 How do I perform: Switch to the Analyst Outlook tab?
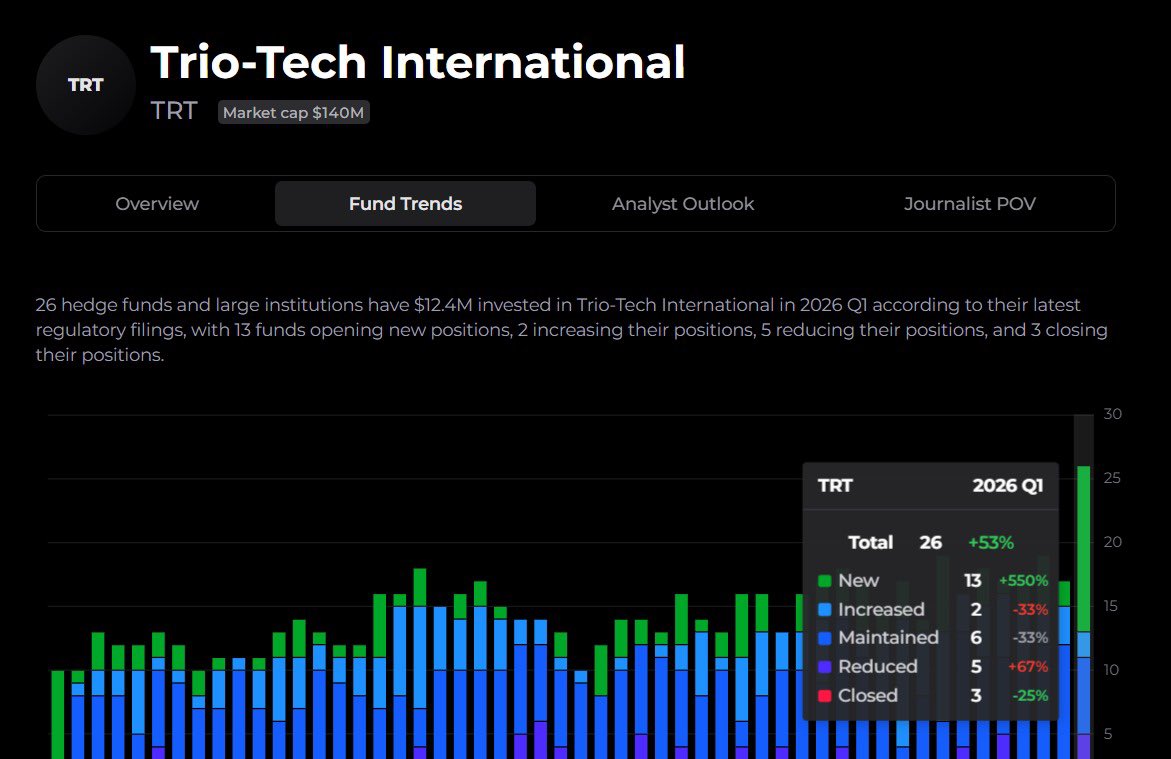click(683, 204)
